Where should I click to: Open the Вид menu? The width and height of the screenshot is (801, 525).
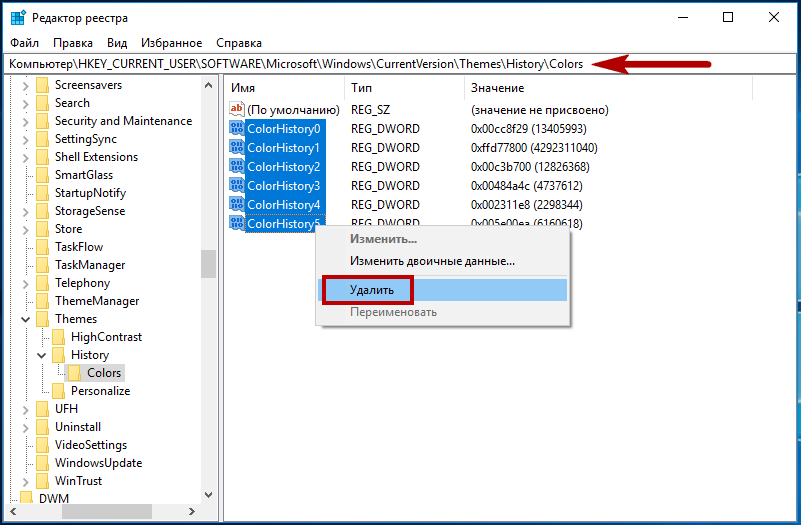coord(117,43)
